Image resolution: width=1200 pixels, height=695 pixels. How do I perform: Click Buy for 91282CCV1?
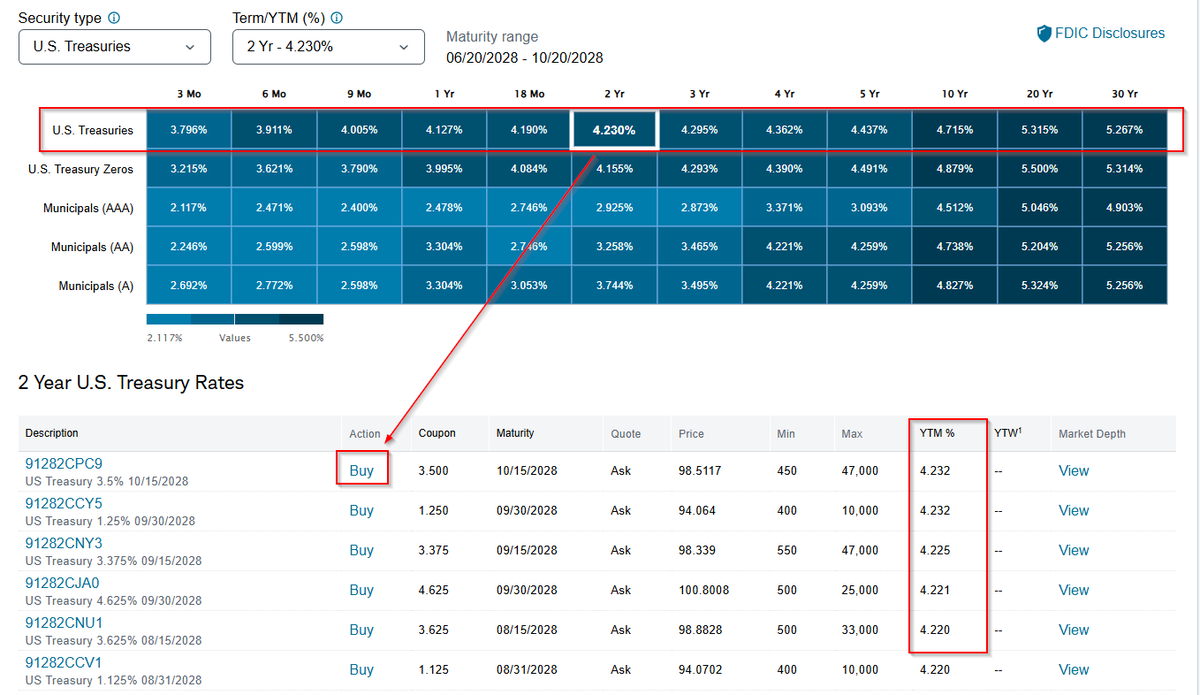coord(361,670)
